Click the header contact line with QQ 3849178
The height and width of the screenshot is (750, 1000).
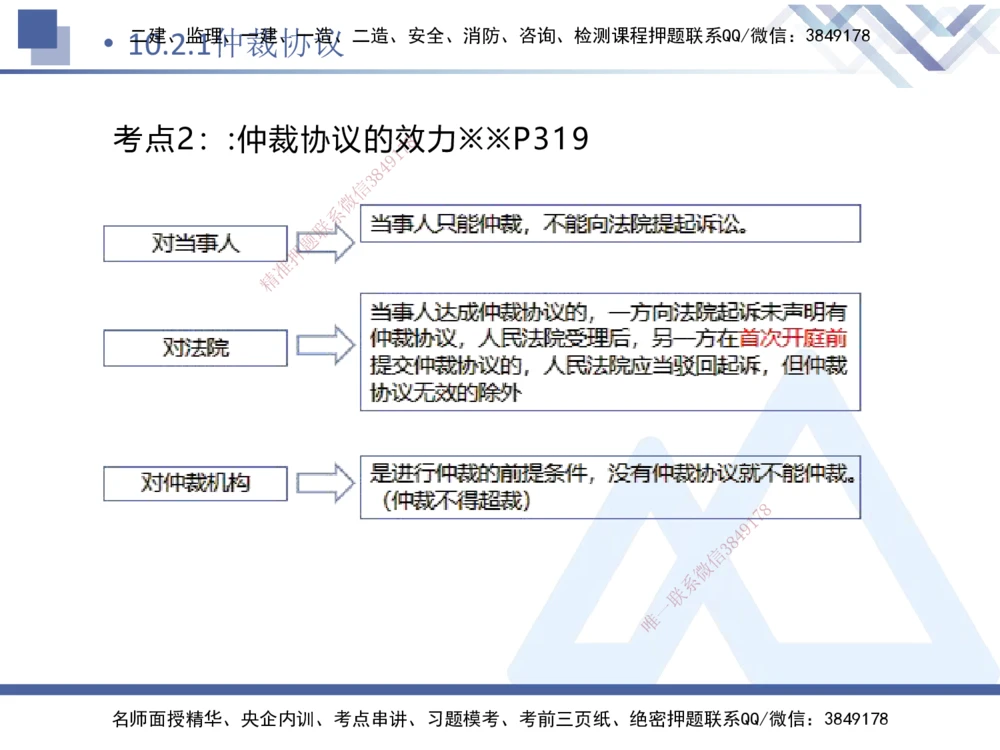pos(600,35)
